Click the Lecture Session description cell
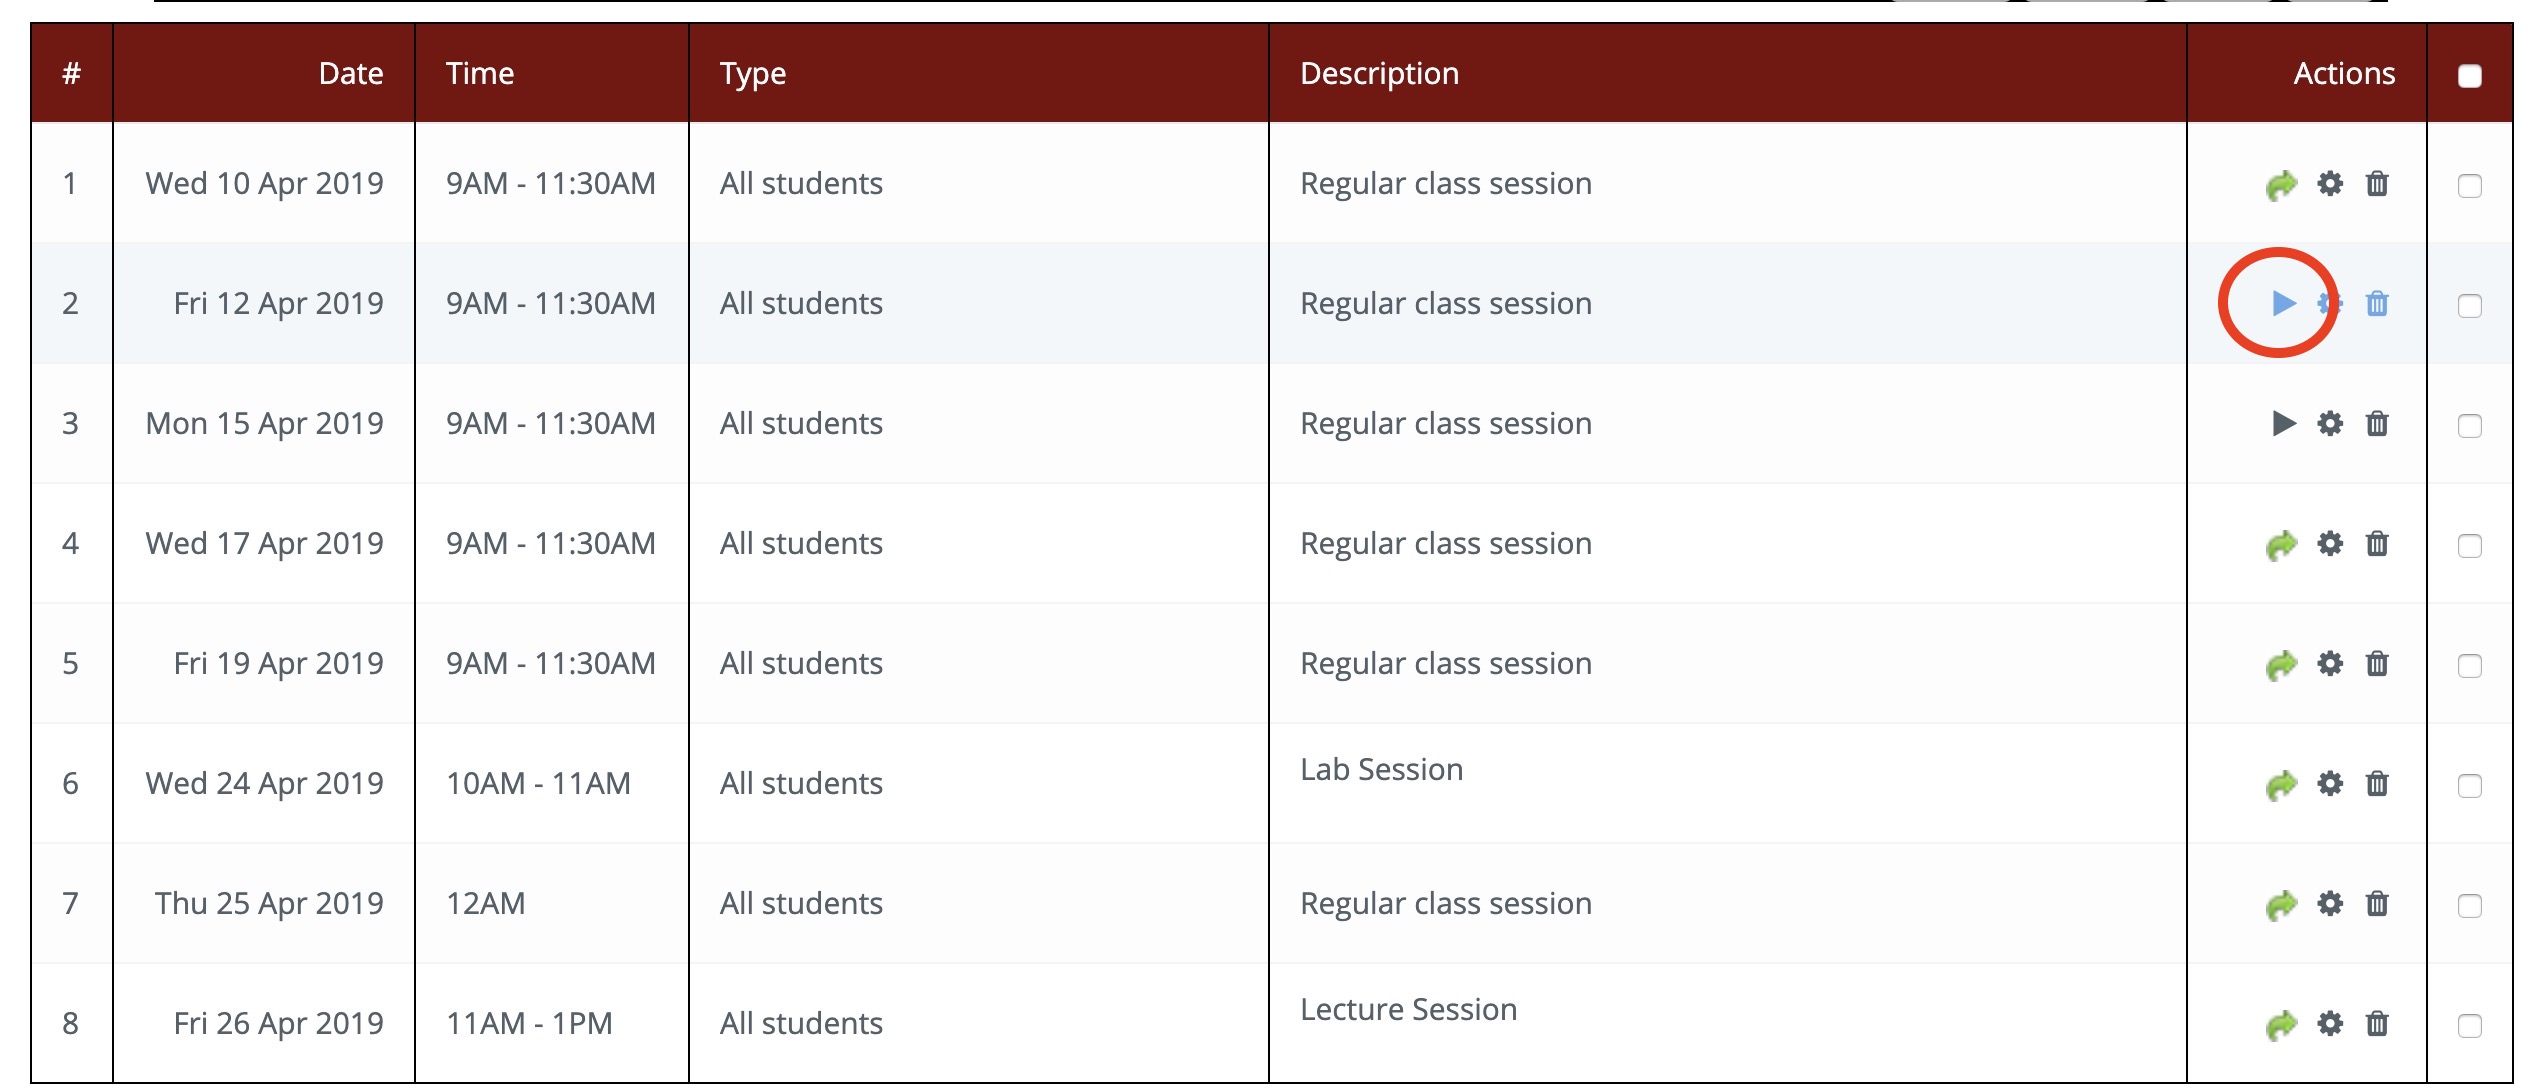The image size is (2528, 1092). pyautogui.click(x=1408, y=1010)
